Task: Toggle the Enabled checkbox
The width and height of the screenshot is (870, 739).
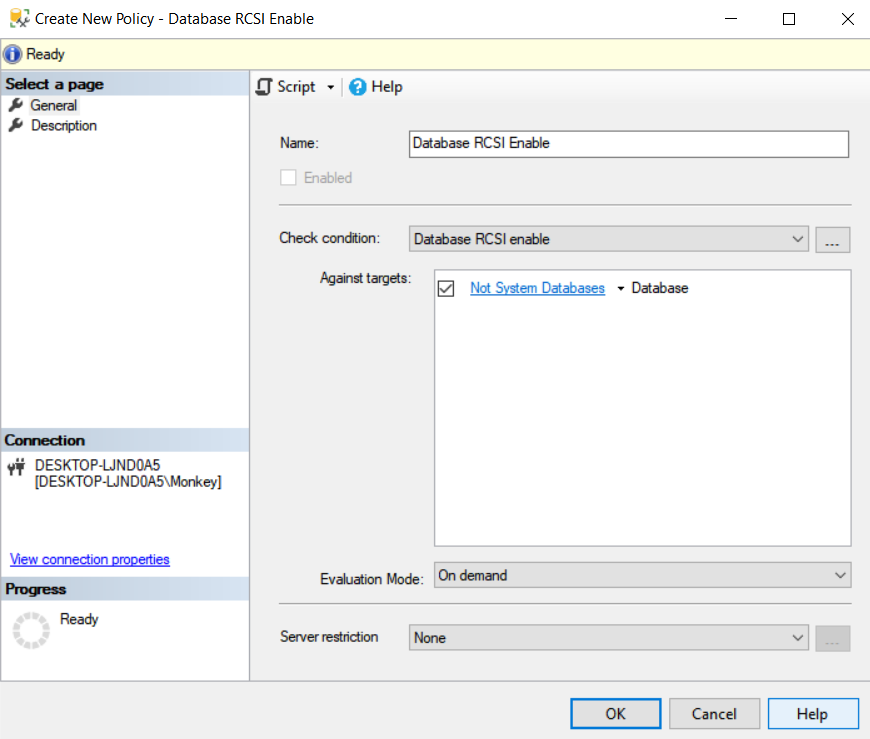Action: (288, 178)
